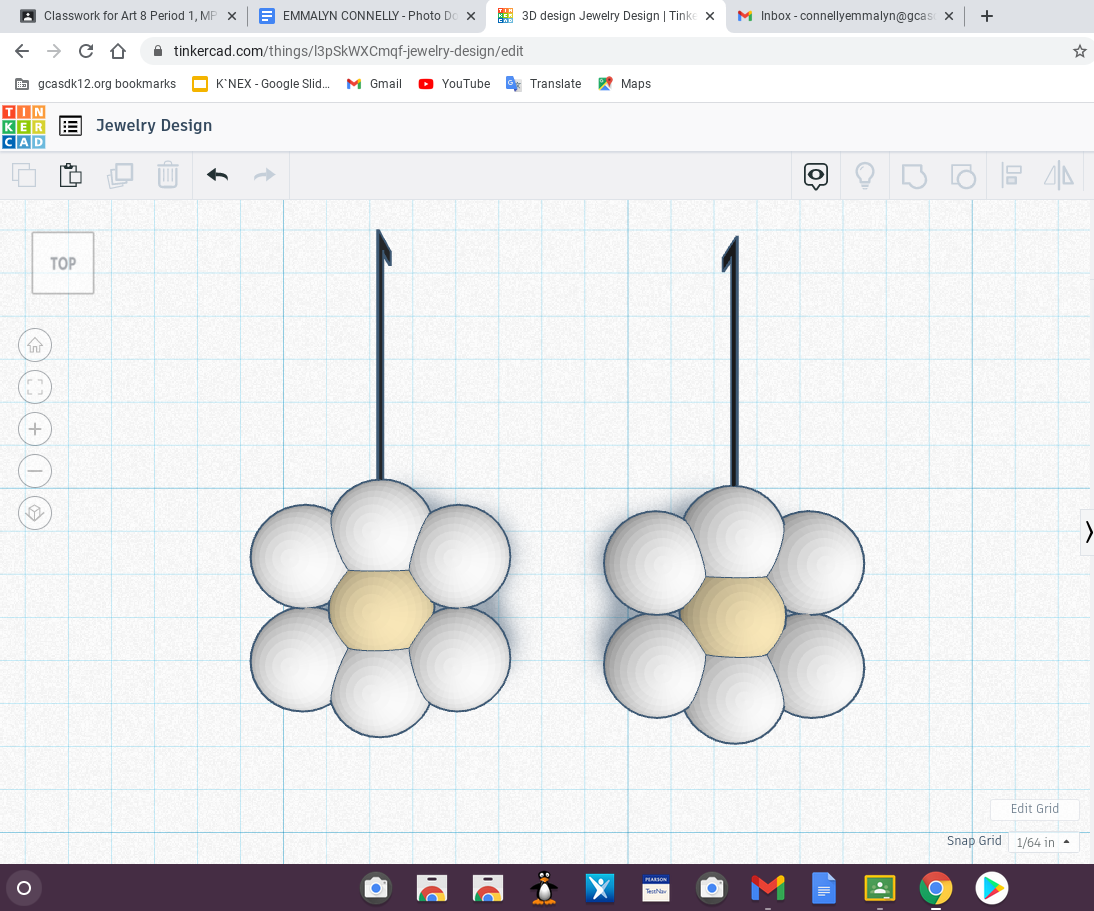Viewport: 1094px width, 911px height.
Task: Switch between perspective and orthographic view
Action: (x=35, y=512)
